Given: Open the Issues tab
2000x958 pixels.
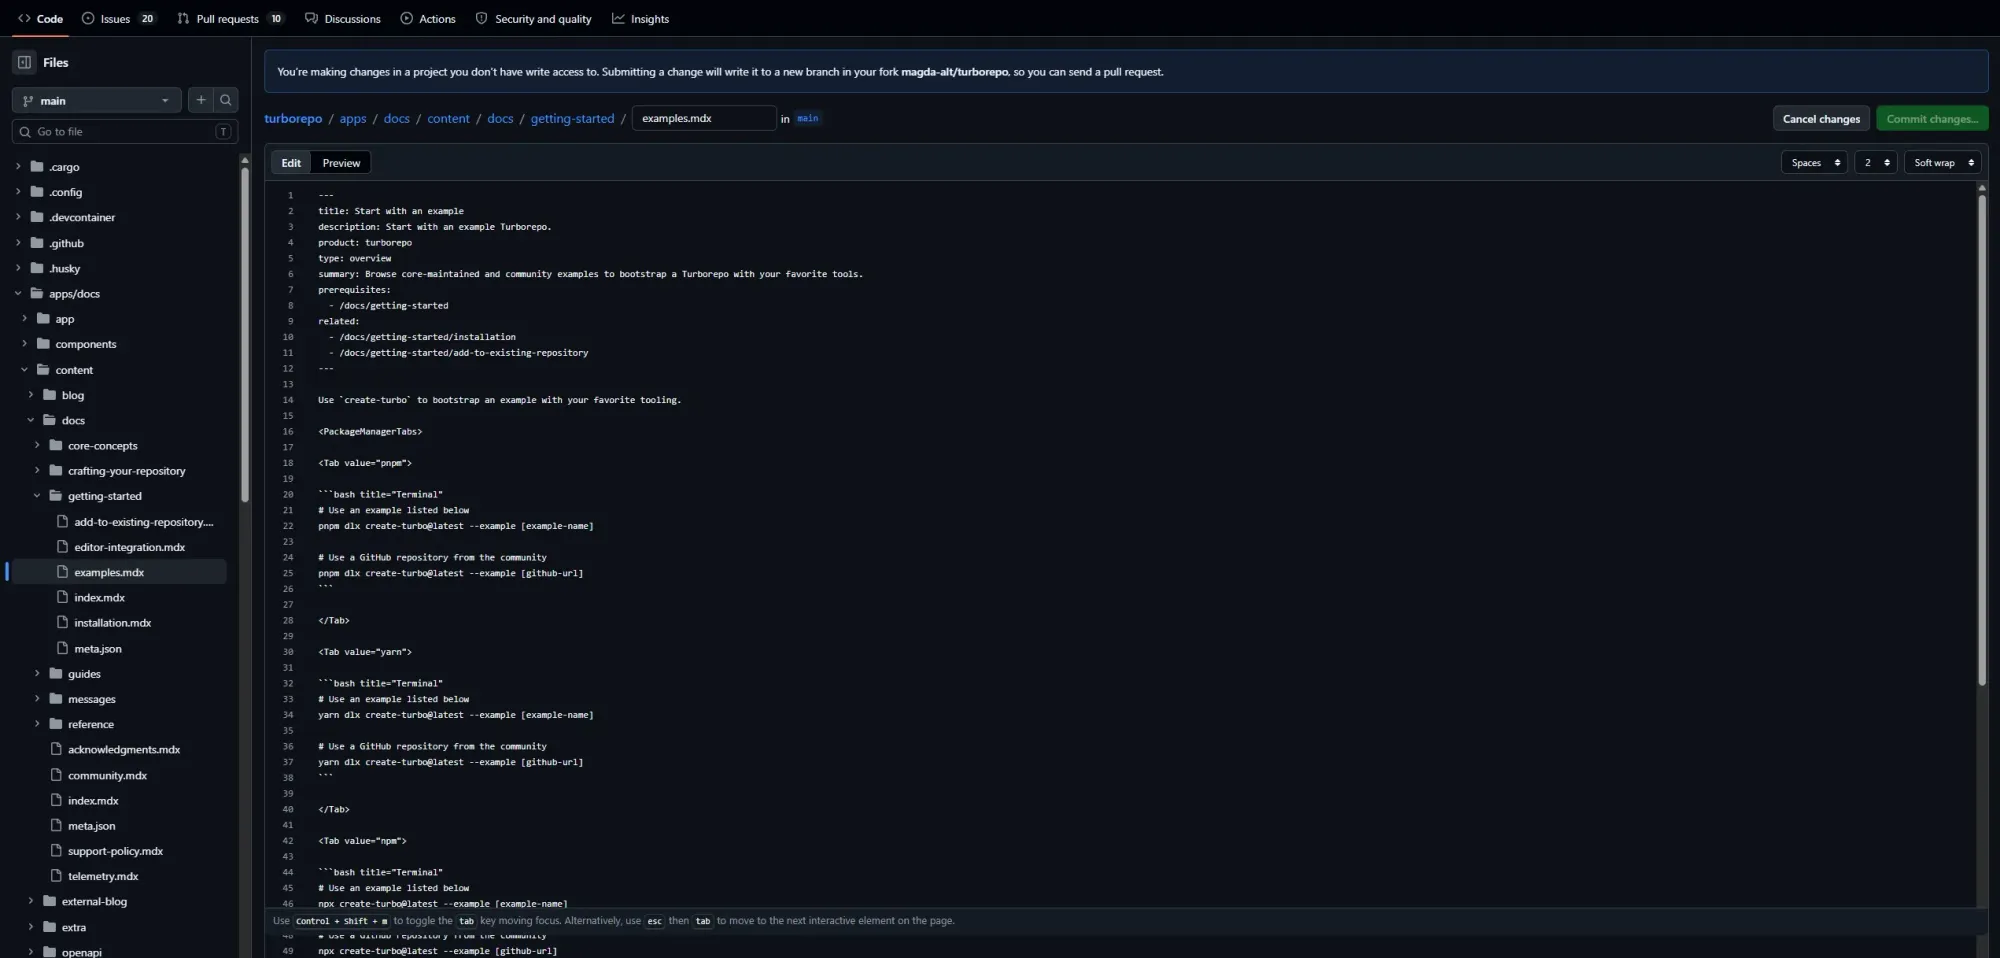Looking at the screenshot, I should 118,19.
